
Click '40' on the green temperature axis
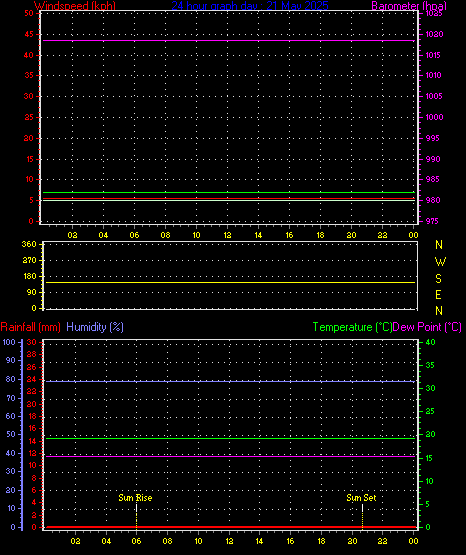click(430, 342)
